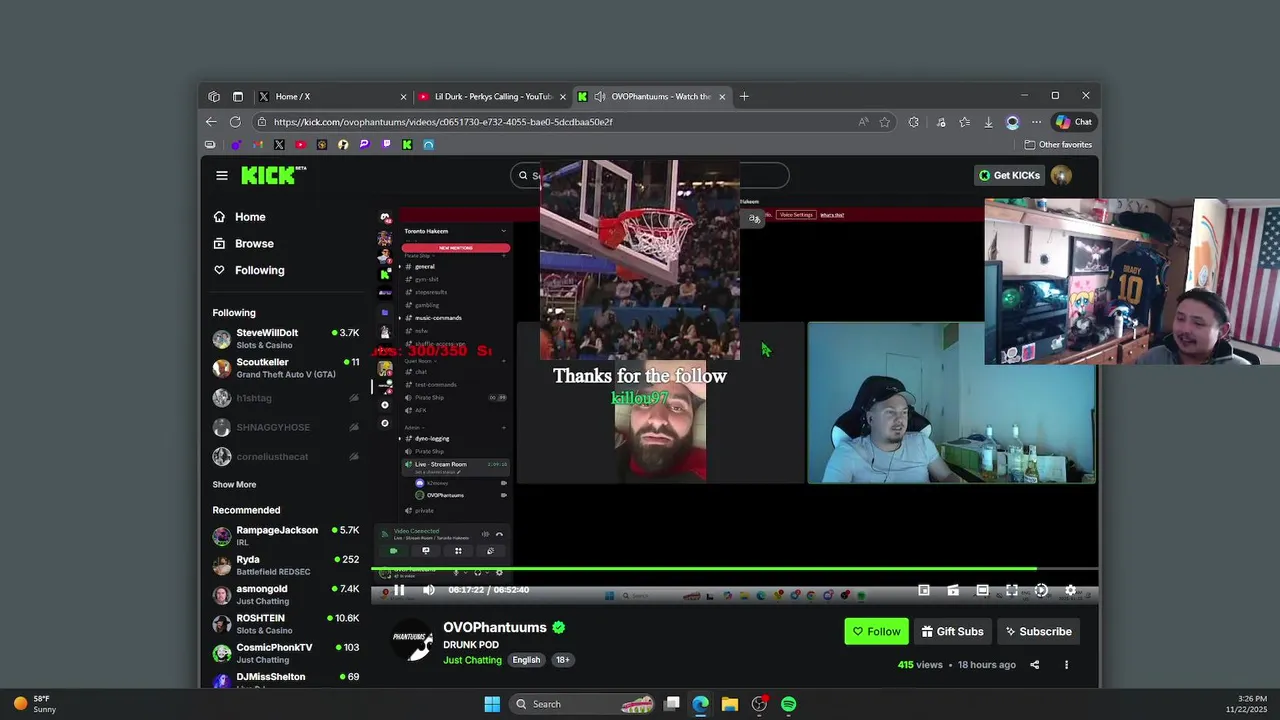Open X bookmark in favorites bar

tap(279, 145)
